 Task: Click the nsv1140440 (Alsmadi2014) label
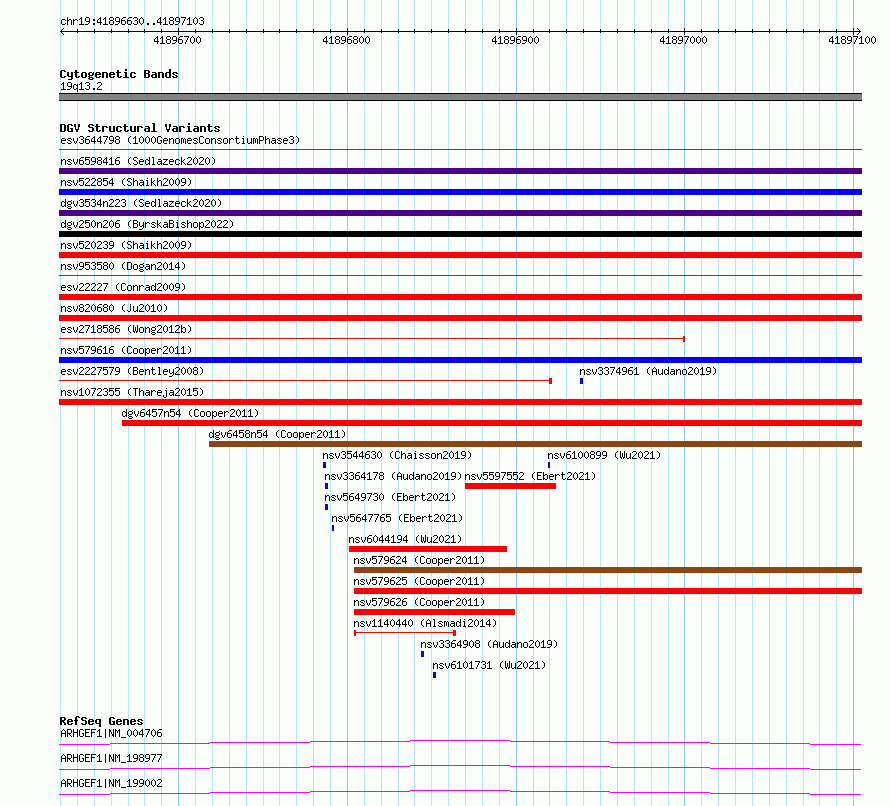(x=425, y=623)
